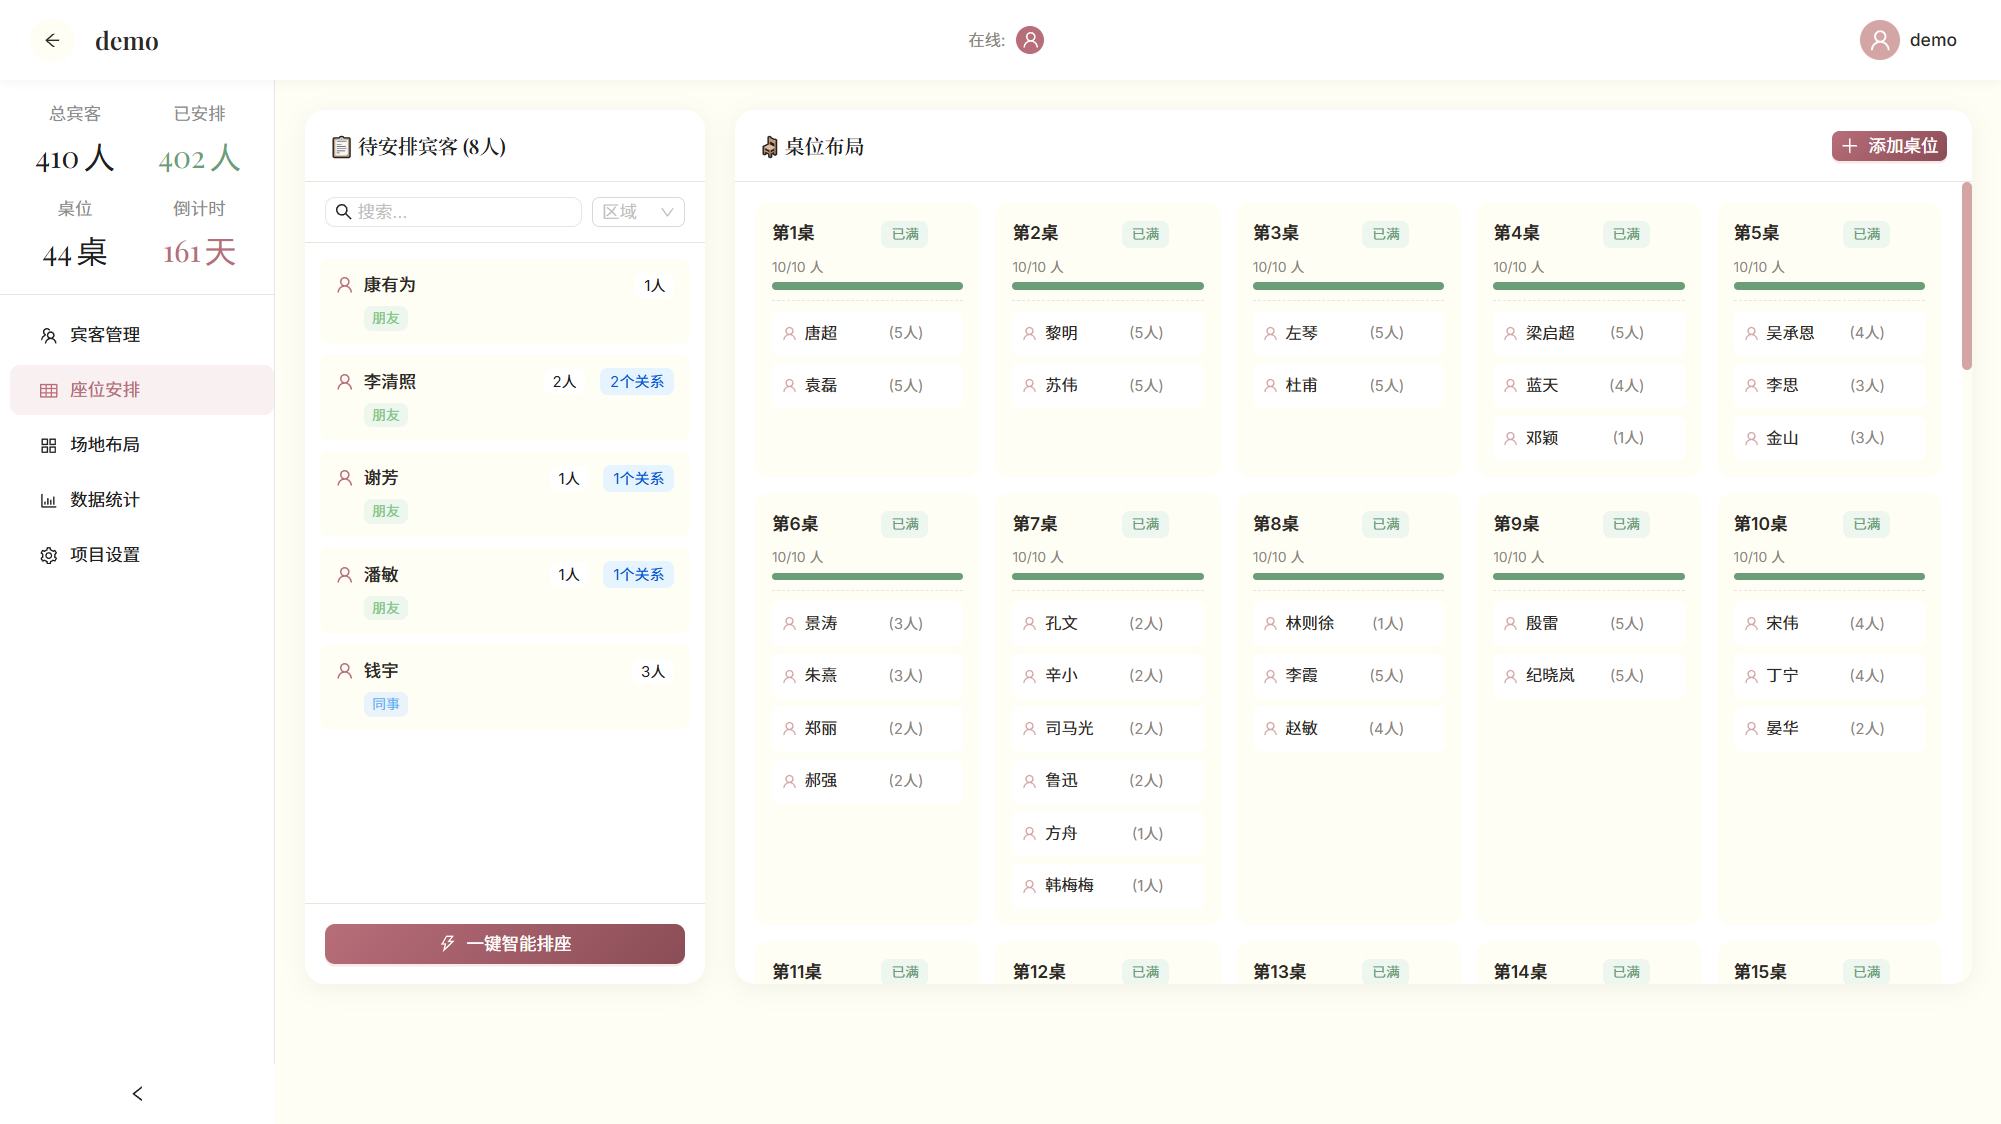Image resolution: width=2001 pixels, height=1124 pixels.
Task: Click the person icon beside 唐超
Action: click(x=789, y=333)
